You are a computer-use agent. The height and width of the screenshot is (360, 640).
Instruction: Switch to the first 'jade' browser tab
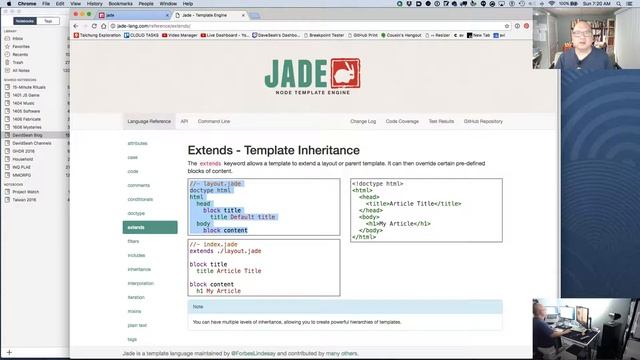[x=133, y=15]
